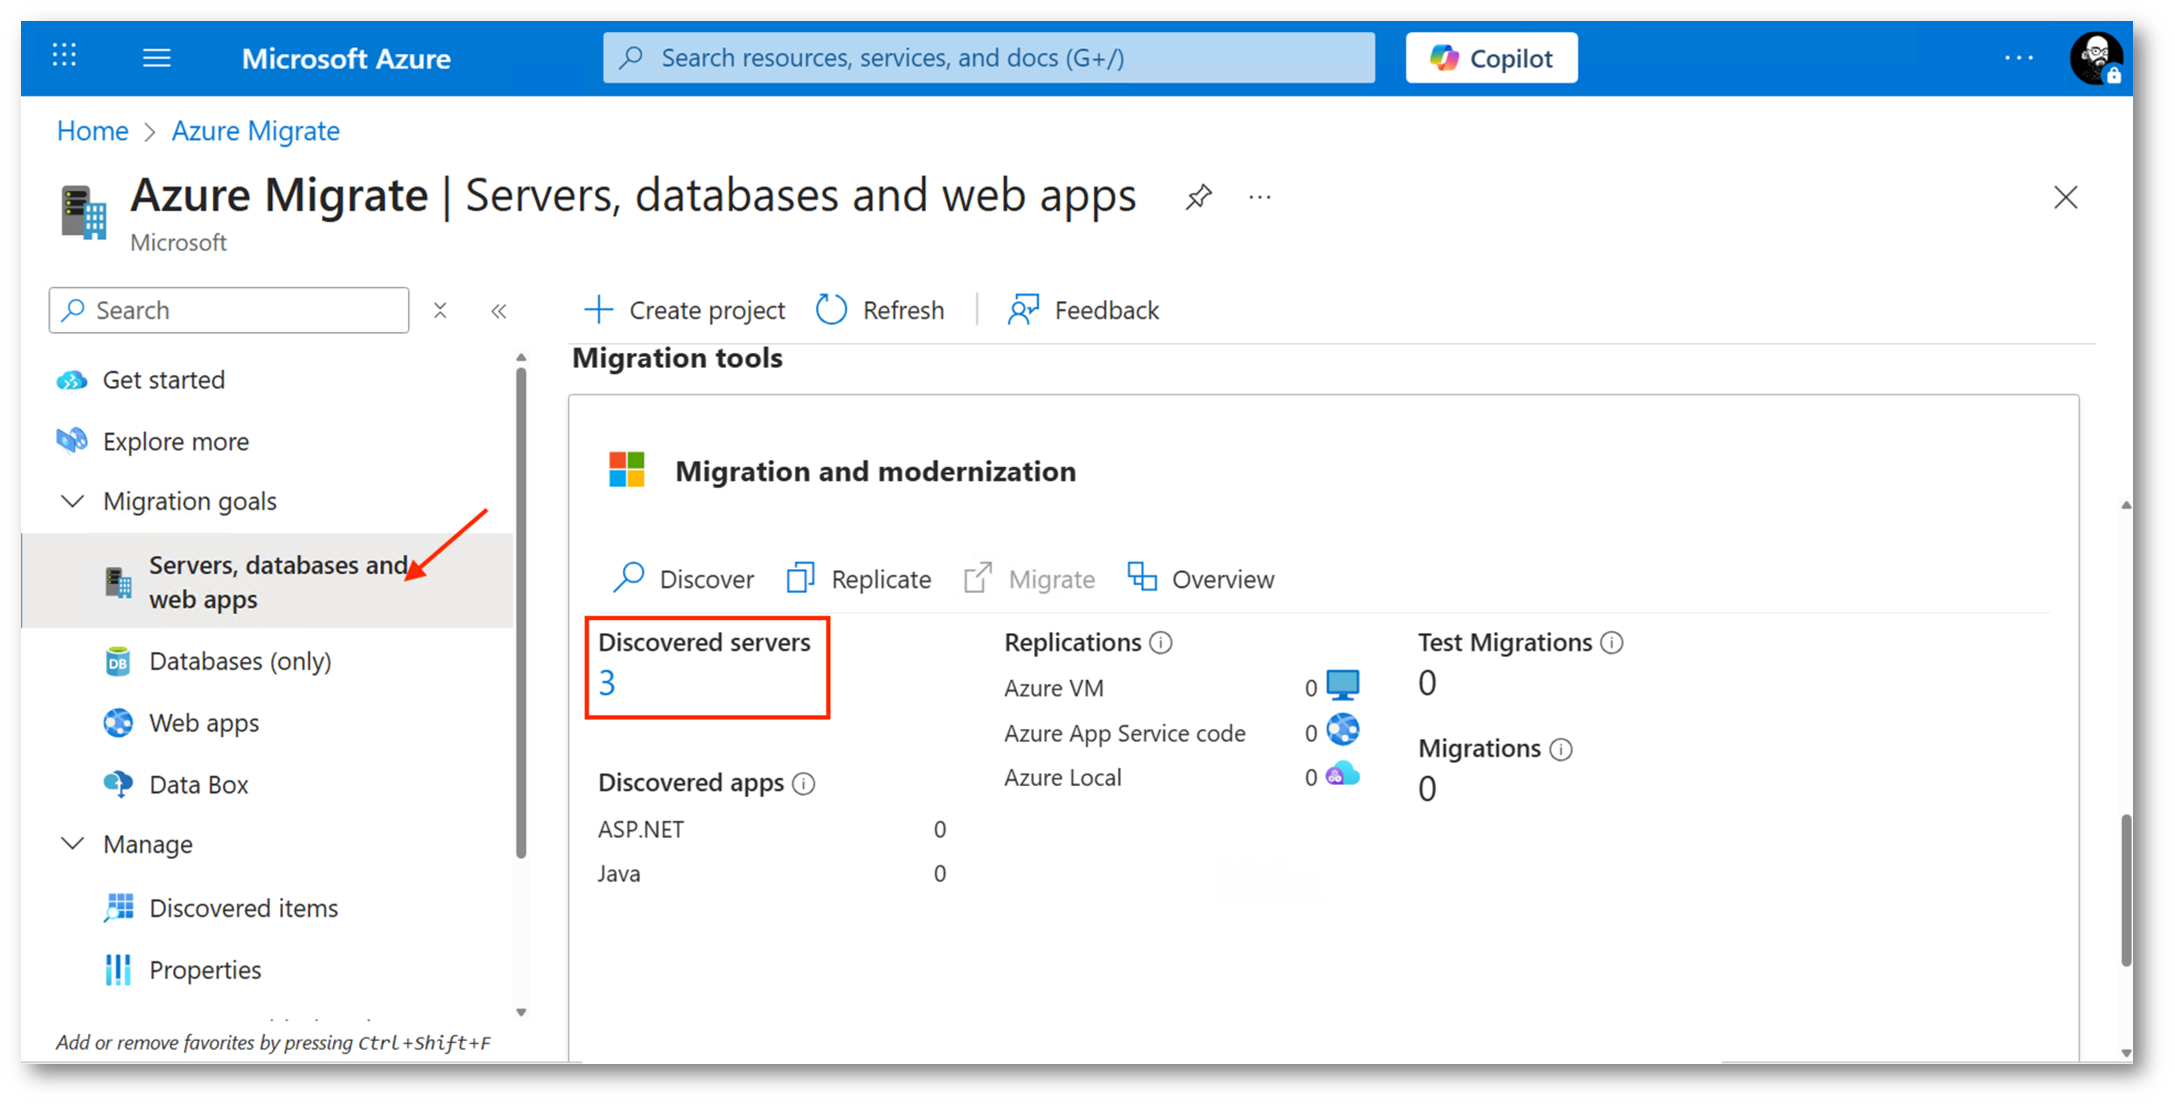Collapse the sidebar with double chevron
Viewport: 2175px width, 1106px height.
(499, 311)
